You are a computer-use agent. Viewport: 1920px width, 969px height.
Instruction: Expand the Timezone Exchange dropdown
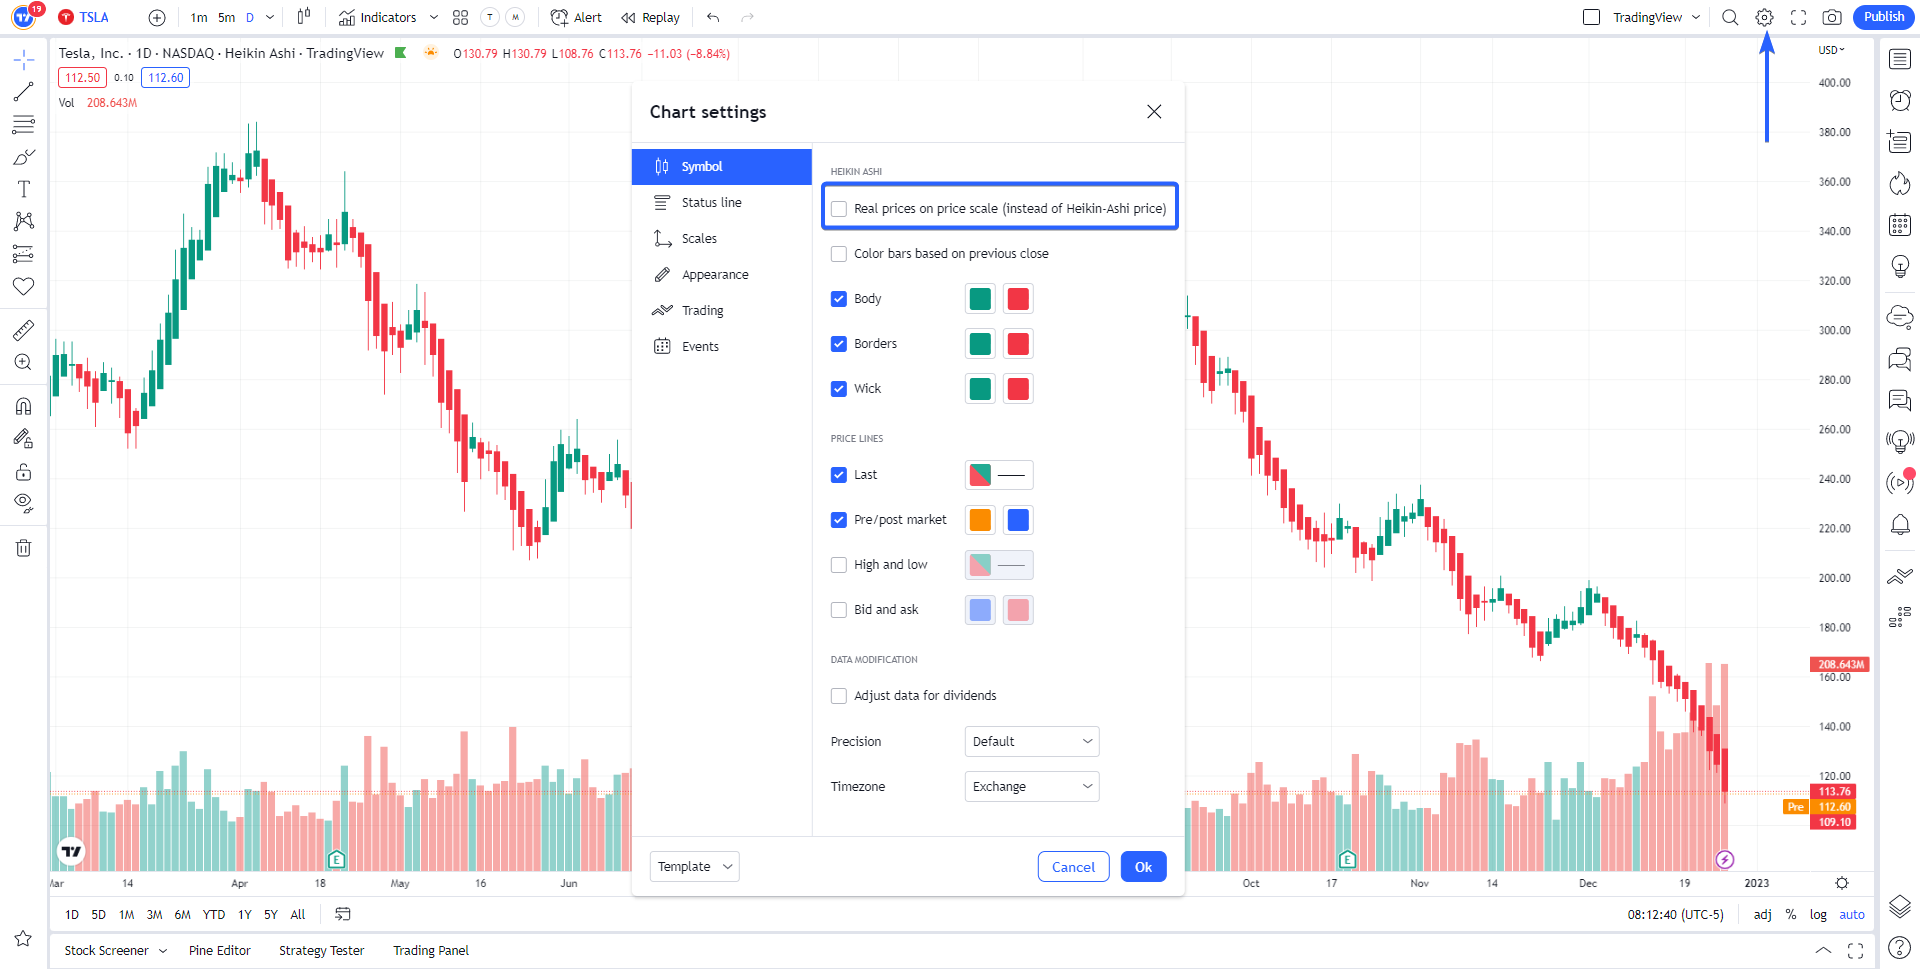click(1031, 787)
